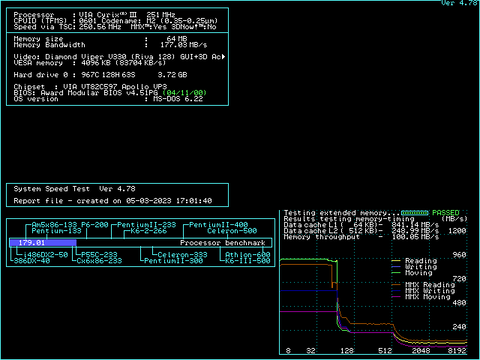The image size is (480, 360).
Task: Click the Memory Bandwidth 177.03 MB/s row
Action: tap(110, 45)
